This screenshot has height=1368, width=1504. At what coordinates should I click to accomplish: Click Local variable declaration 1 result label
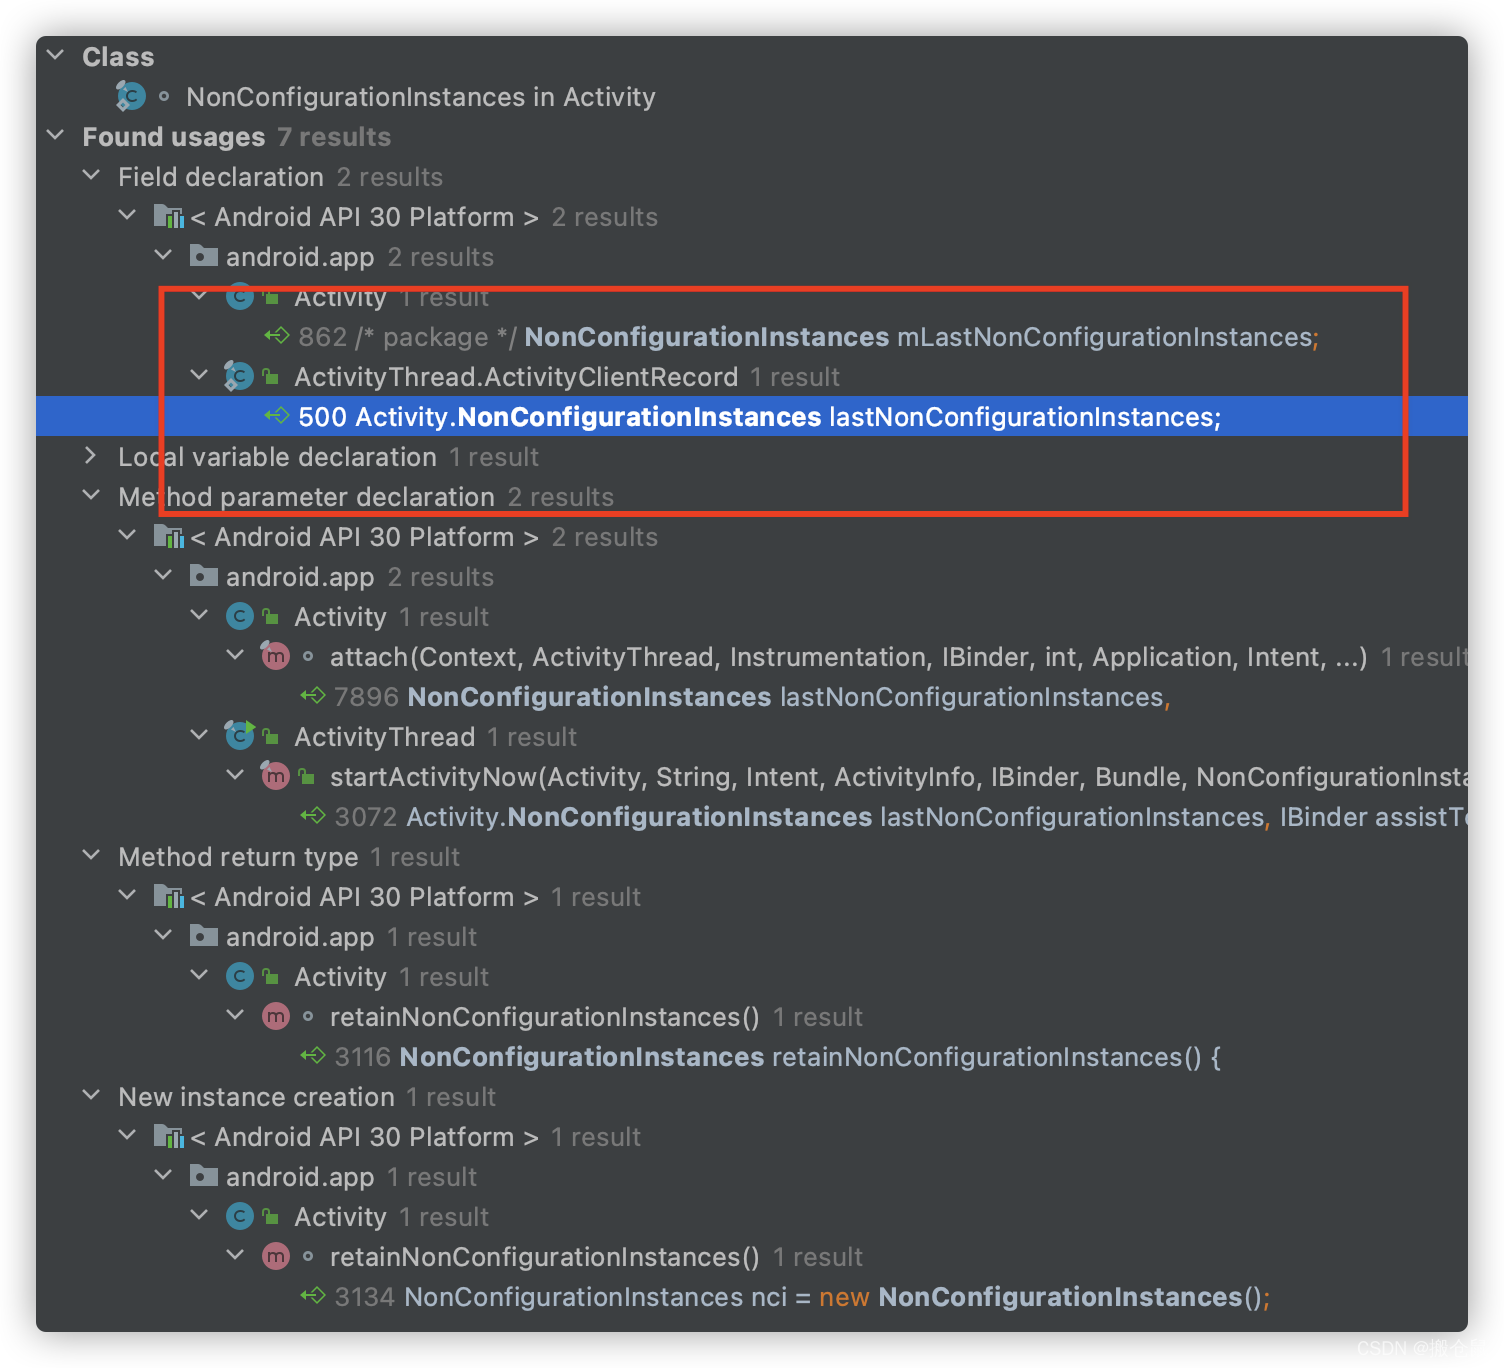click(328, 457)
